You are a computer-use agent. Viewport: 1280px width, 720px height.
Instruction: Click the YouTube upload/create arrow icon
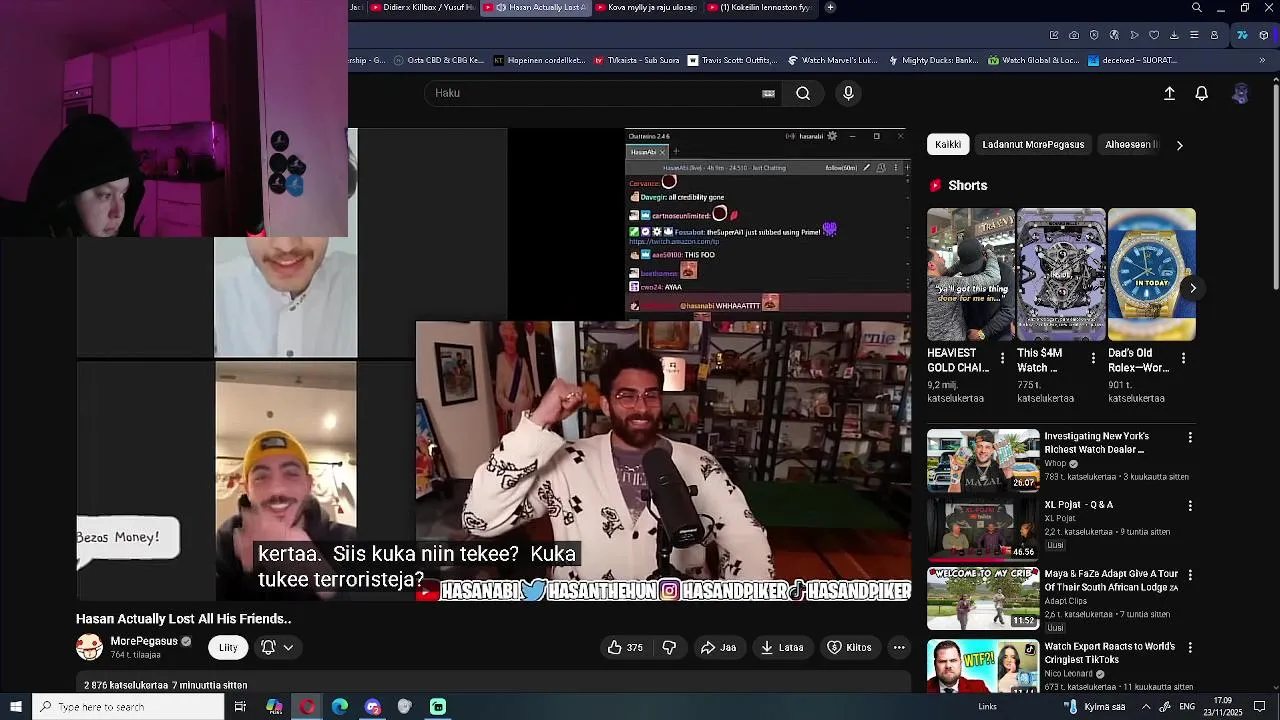1169,93
